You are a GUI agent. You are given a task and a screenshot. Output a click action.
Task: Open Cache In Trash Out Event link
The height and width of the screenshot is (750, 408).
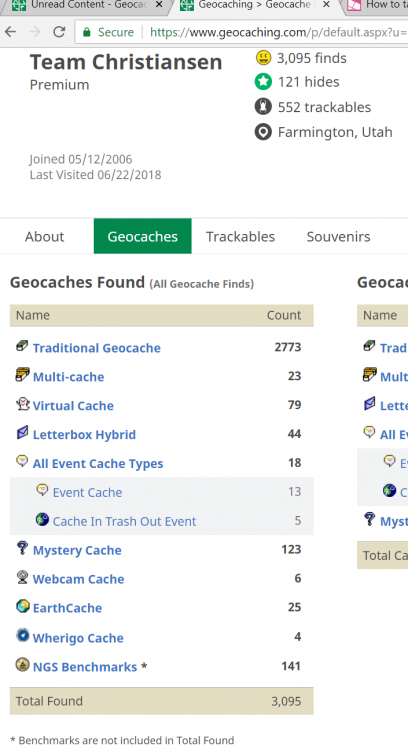124,521
